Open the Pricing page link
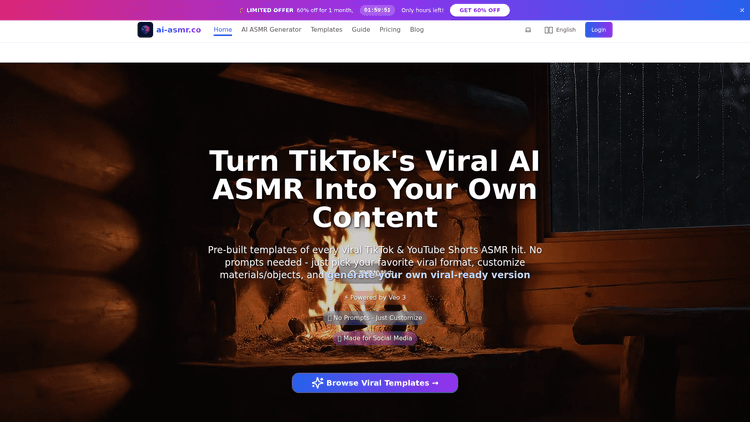The height and width of the screenshot is (422, 750). pos(390,30)
